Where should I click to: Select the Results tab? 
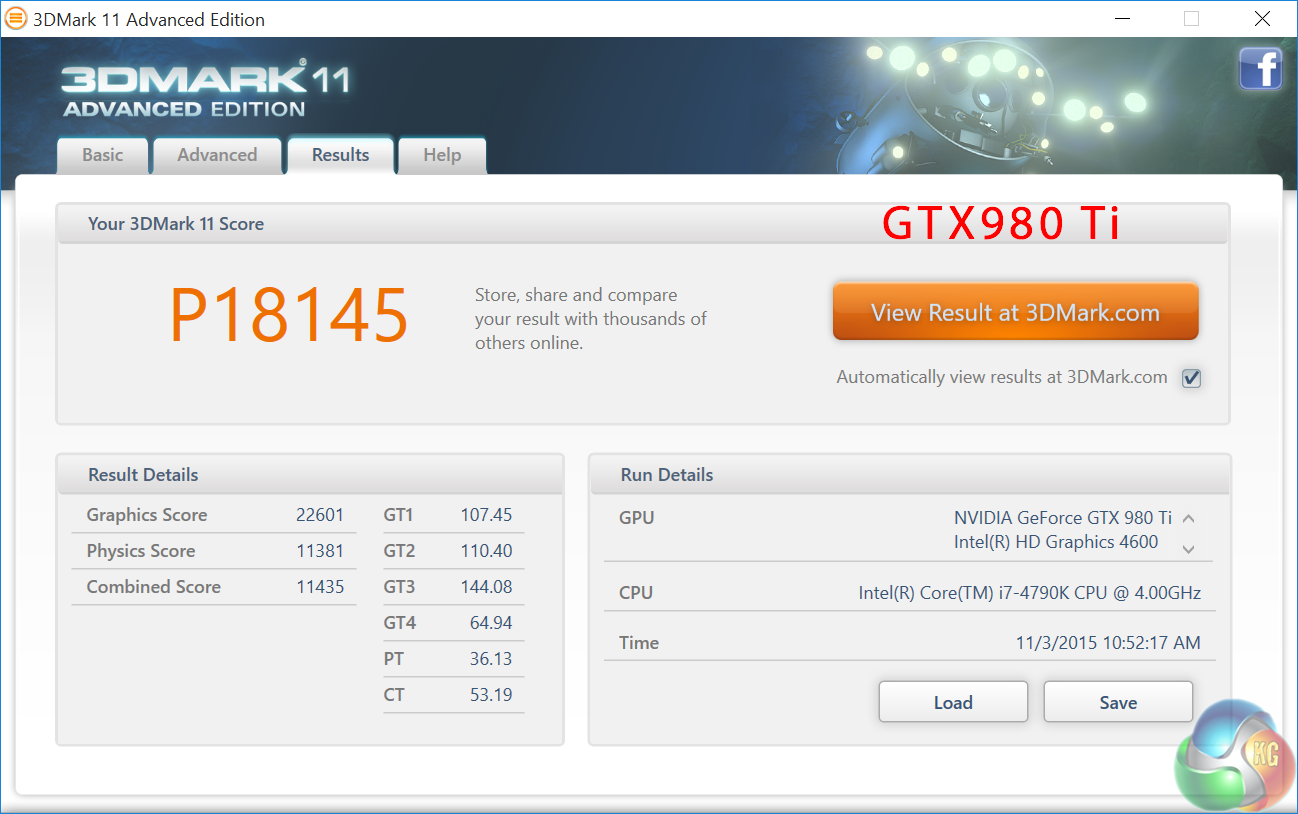tap(340, 155)
